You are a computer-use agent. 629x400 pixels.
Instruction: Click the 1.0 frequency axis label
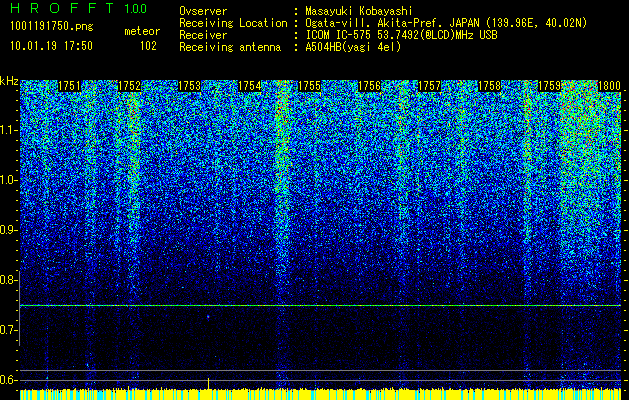point(8,180)
